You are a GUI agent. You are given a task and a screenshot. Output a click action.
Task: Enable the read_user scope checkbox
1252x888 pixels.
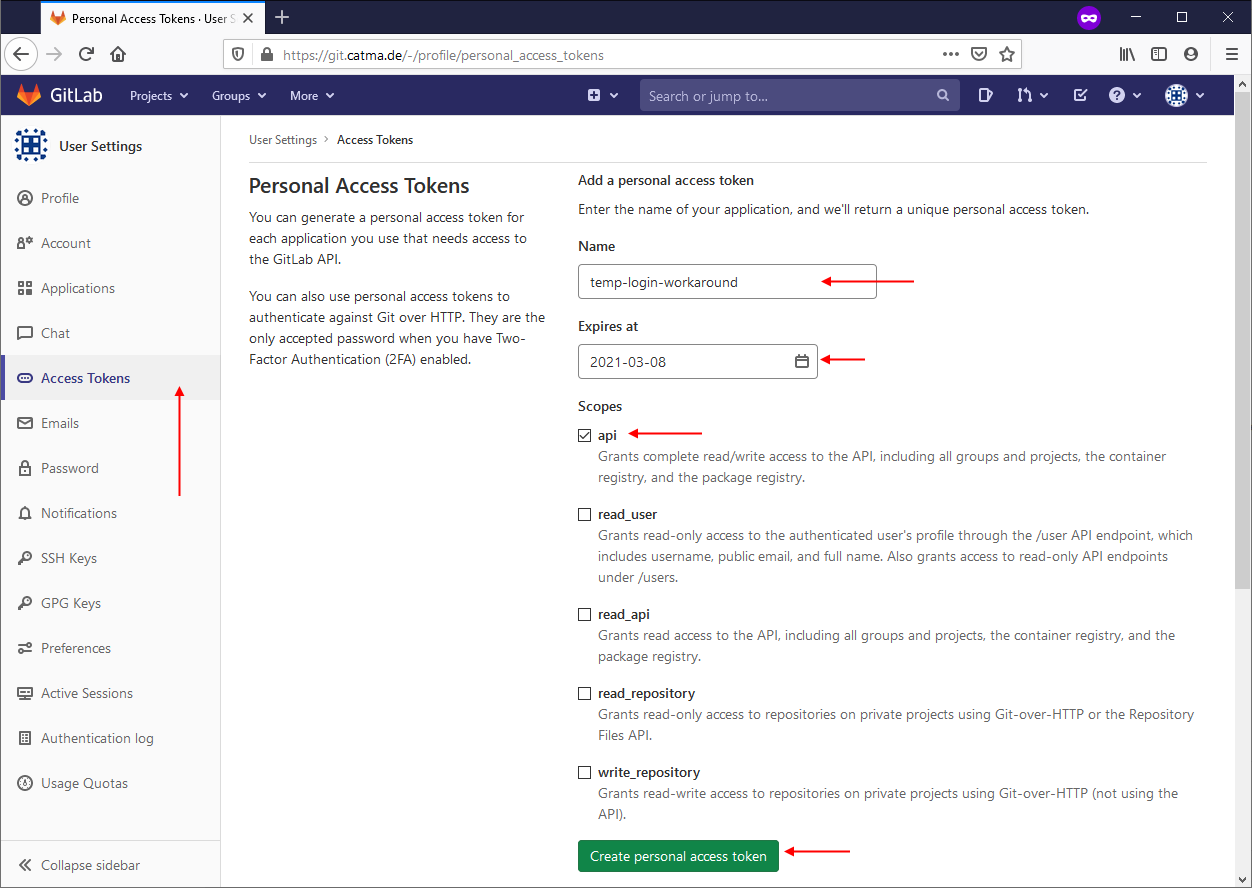coord(584,515)
